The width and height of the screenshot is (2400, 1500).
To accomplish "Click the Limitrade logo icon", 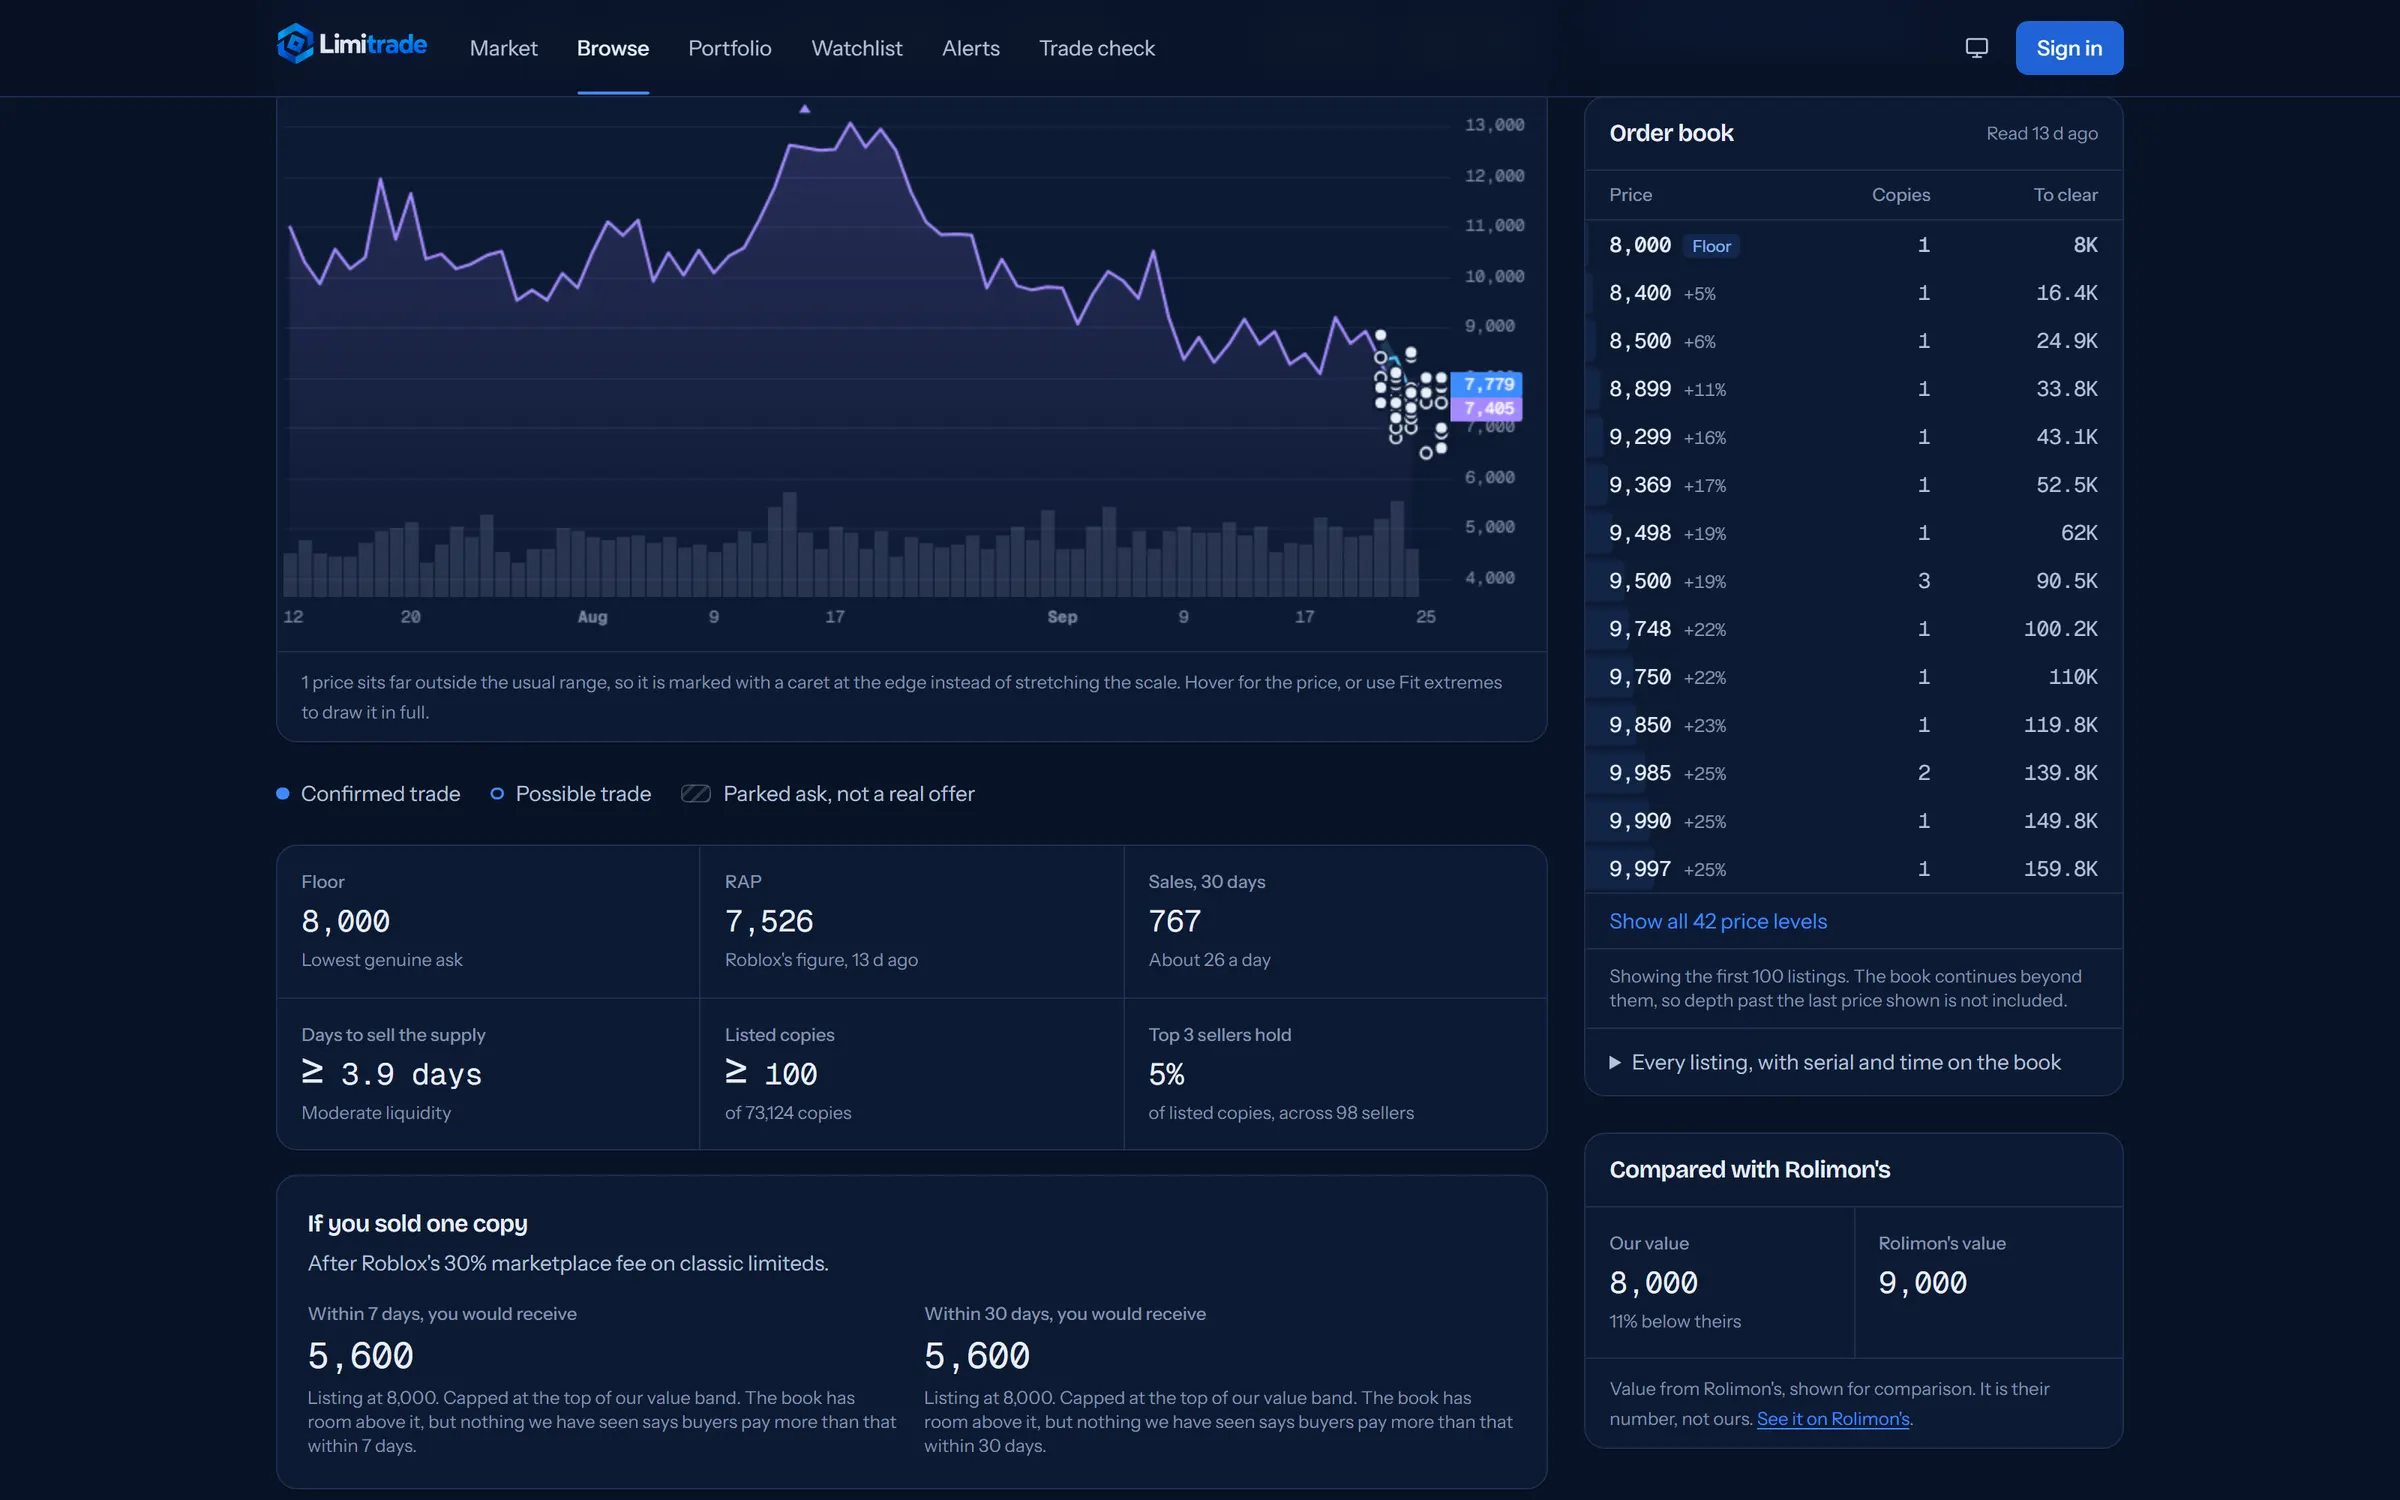I will 295,44.
